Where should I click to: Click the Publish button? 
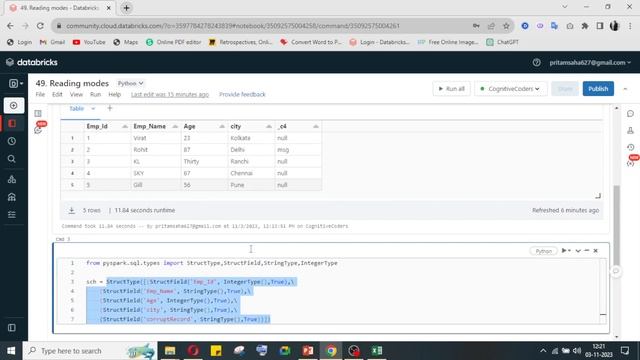[598, 89]
